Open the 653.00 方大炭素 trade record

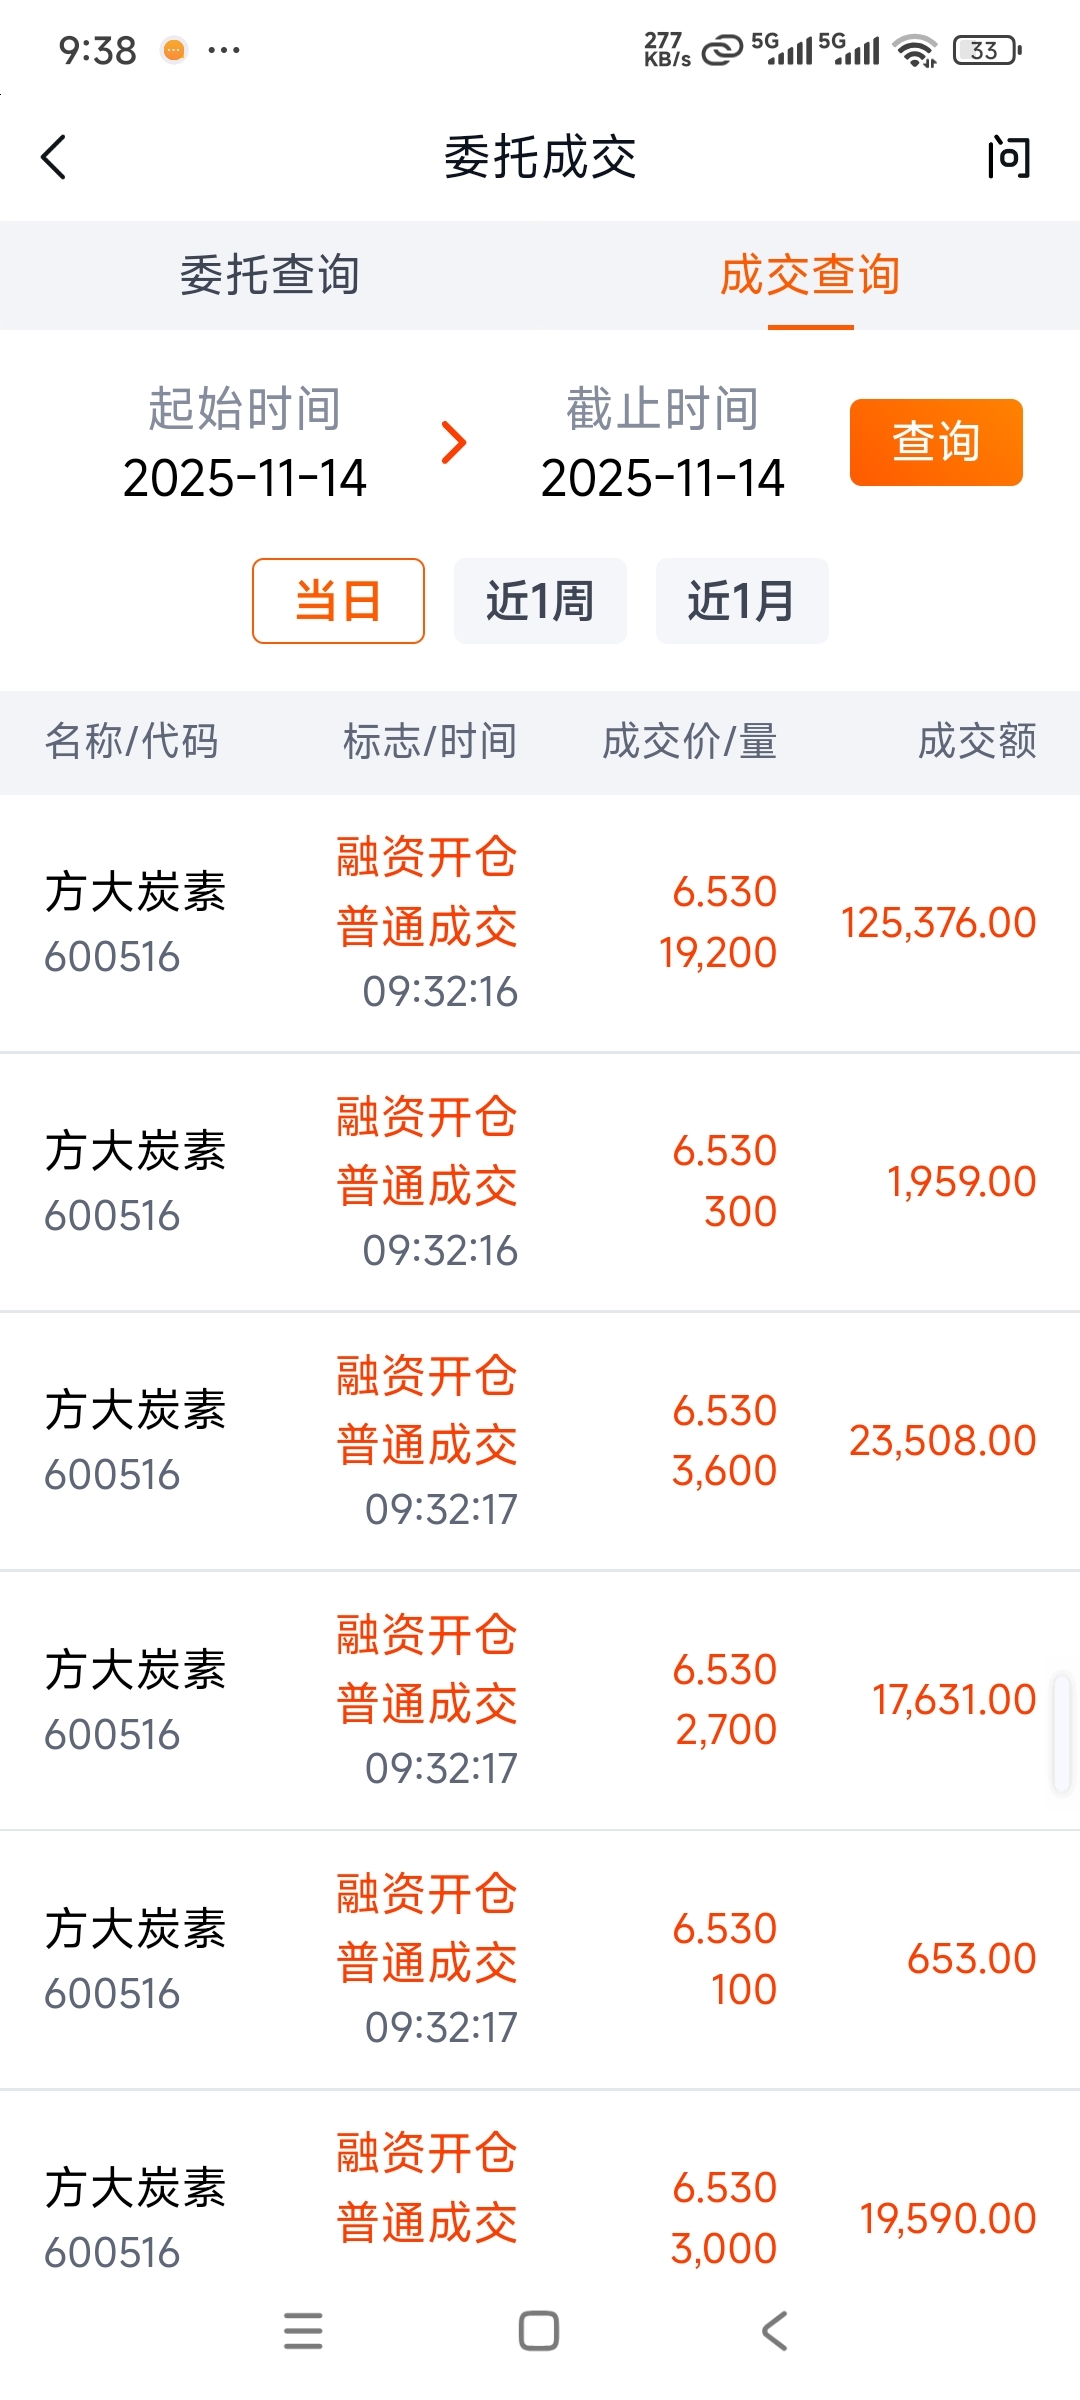[x=540, y=1959]
